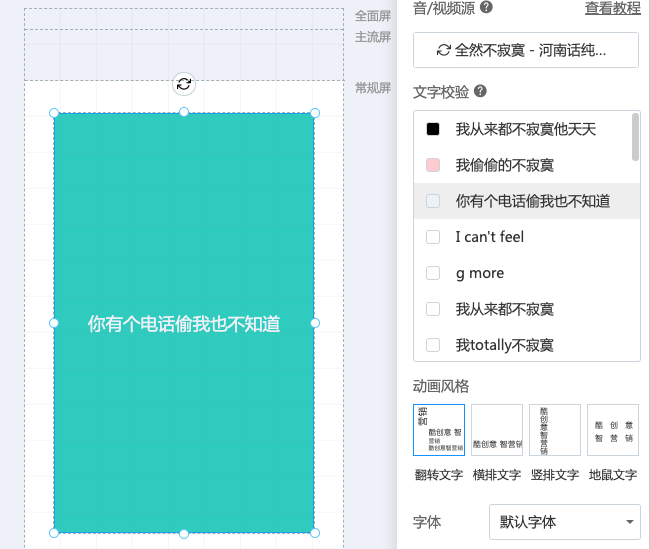650x549 pixels.
Task: Select lyric line 我偷偷的不寂寞
Action: coord(504,165)
